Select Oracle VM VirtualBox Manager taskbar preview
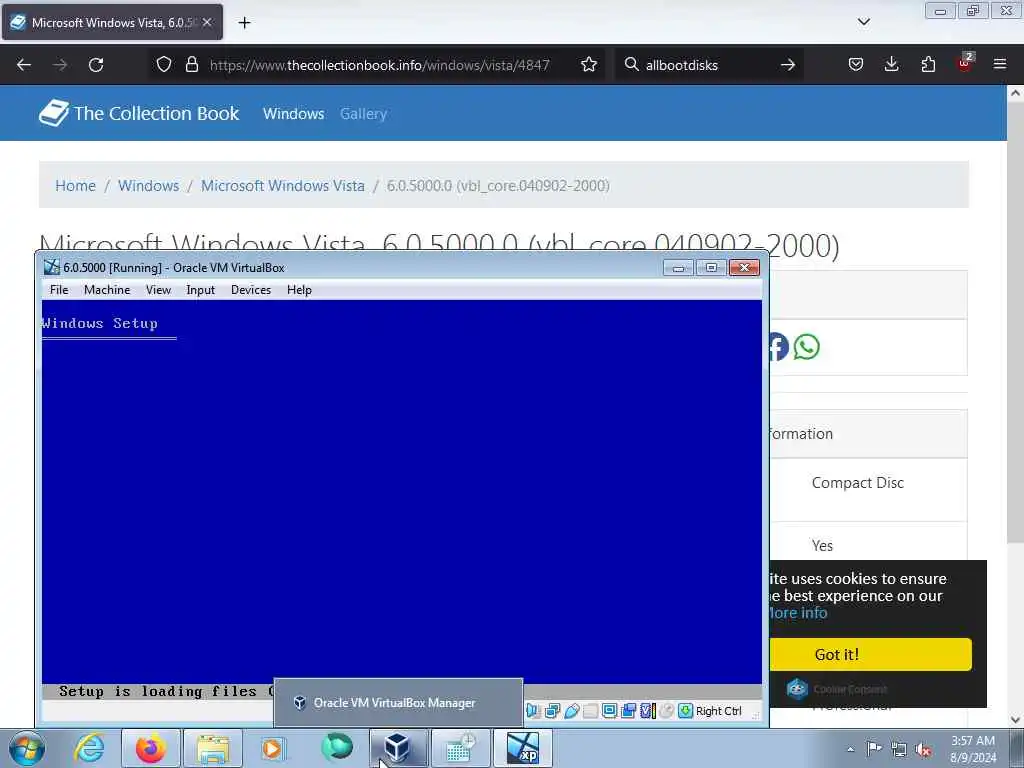1024x768 pixels. point(398,703)
